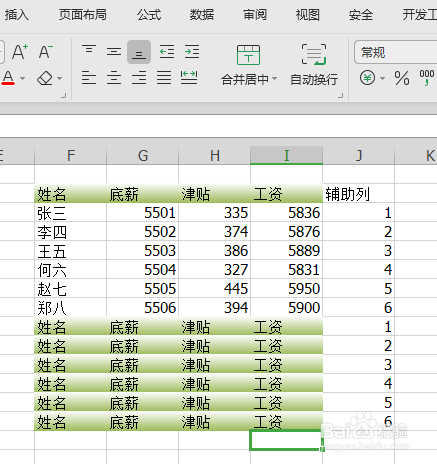The height and width of the screenshot is (464, 437).
Task: Select cell with value 445
Action: (215, 289)
